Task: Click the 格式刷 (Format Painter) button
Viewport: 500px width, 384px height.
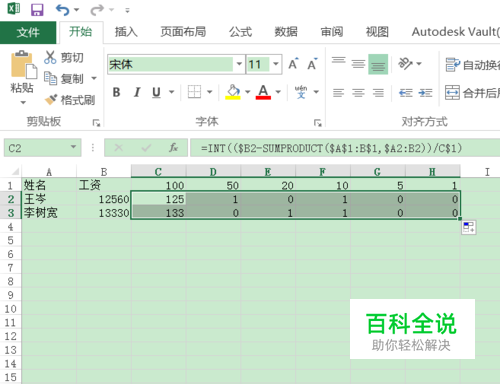Action: pos(70,100)
